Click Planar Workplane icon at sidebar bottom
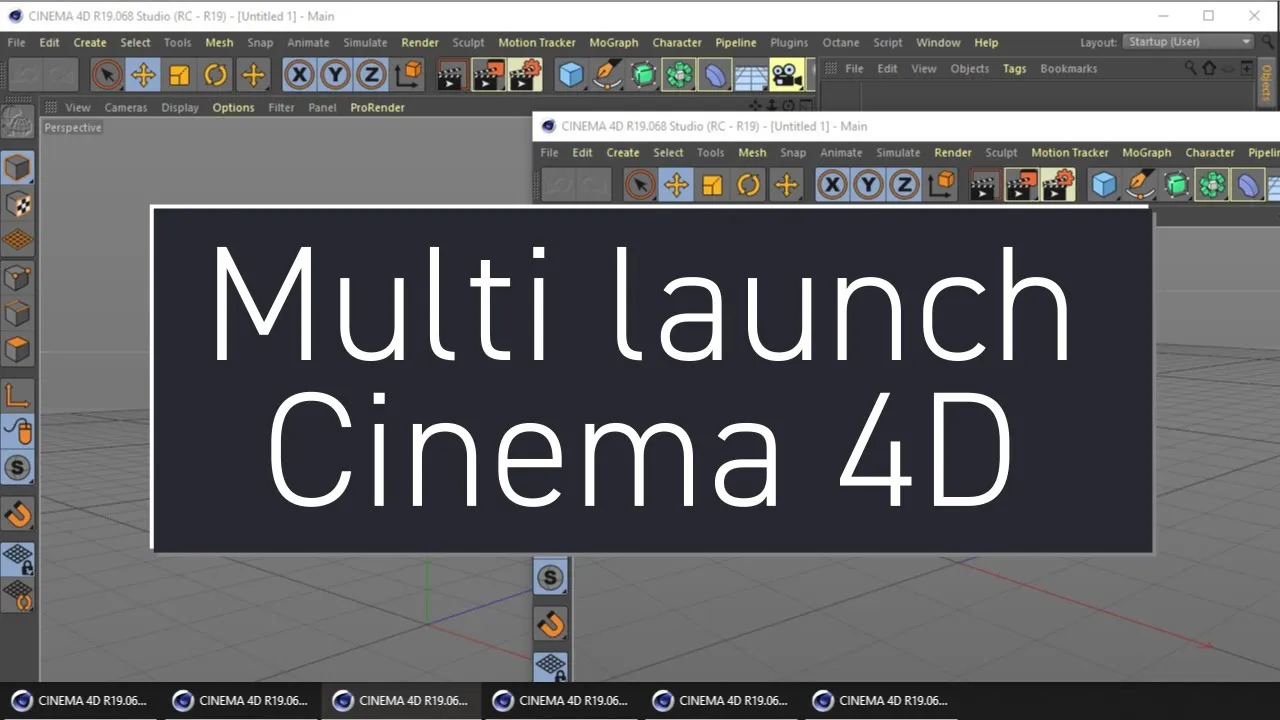Screen dimensions: 1280x720 pyautogui.click(x=18, y=596)
